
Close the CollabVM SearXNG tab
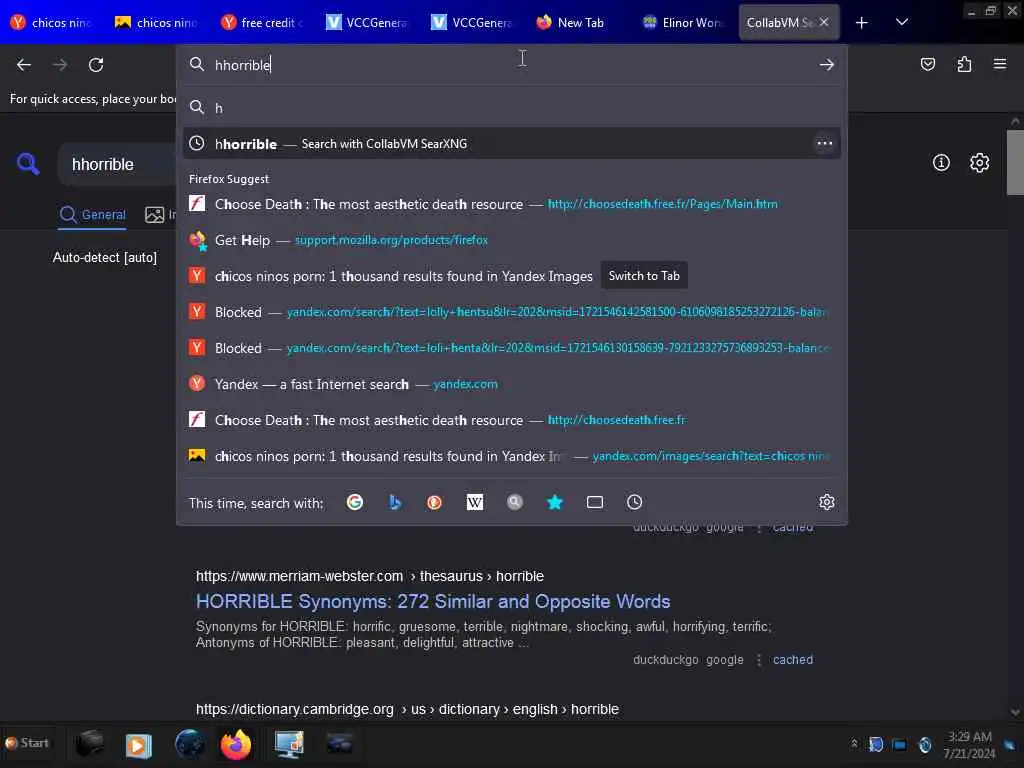click(x=824, y=22)
